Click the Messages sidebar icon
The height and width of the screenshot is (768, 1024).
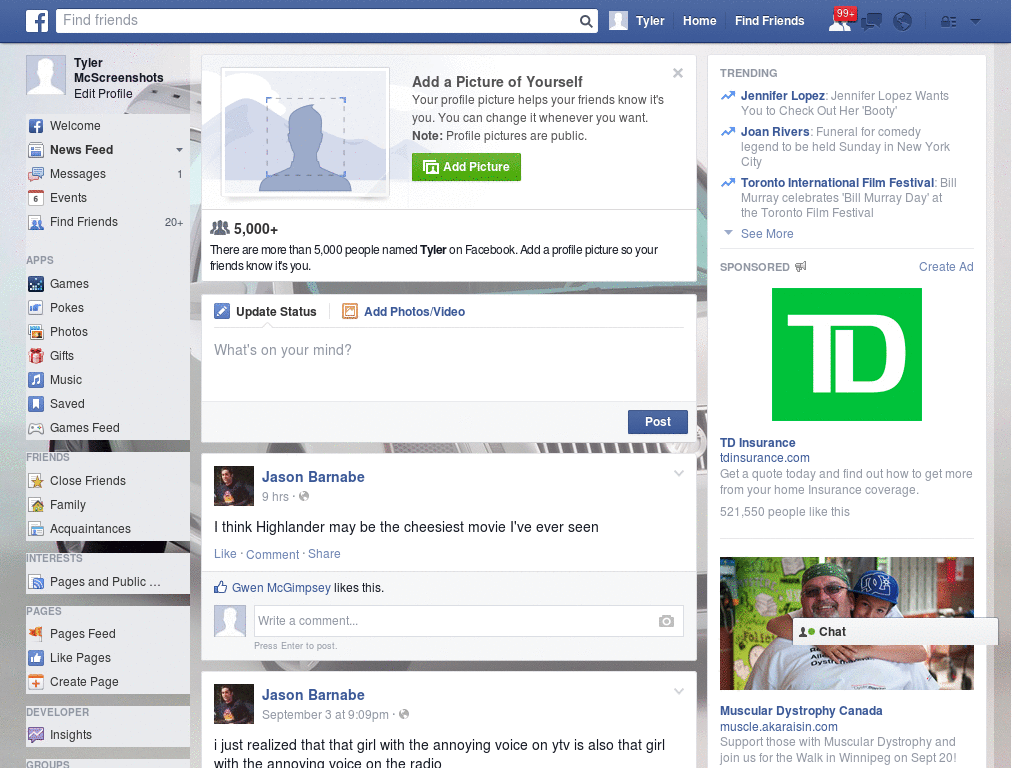36,174
